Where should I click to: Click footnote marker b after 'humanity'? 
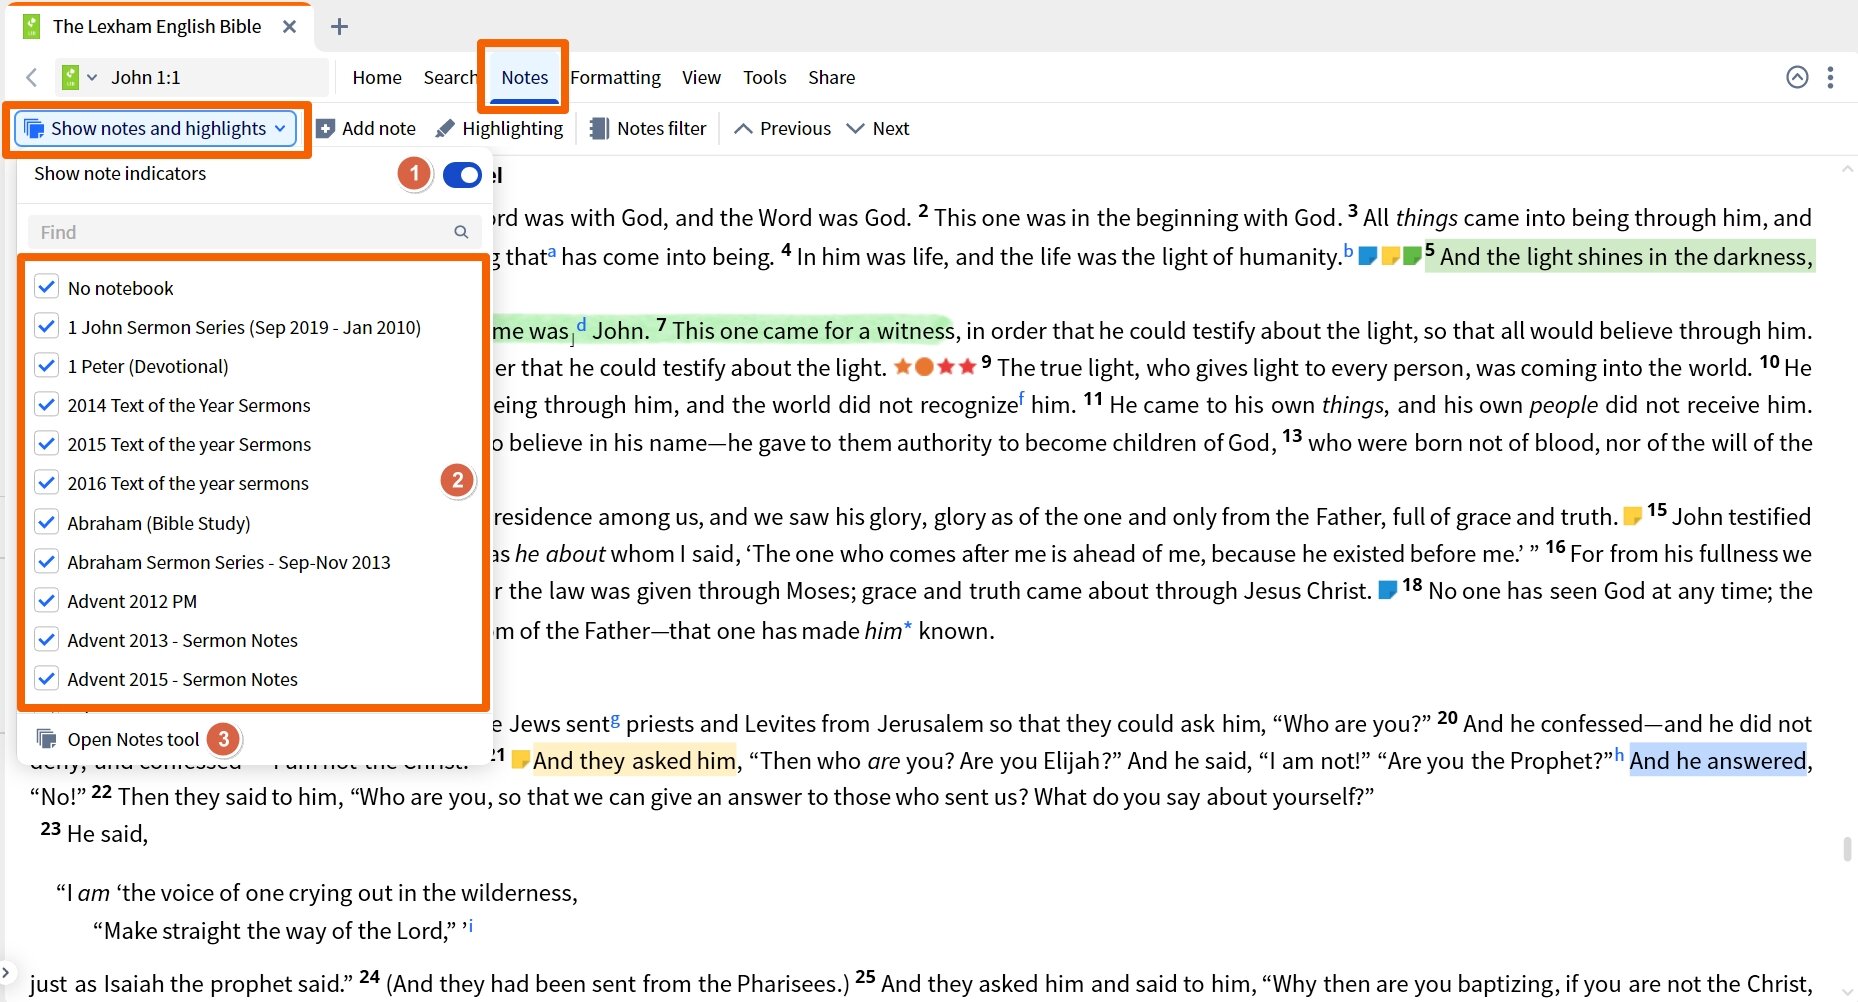1348,251
